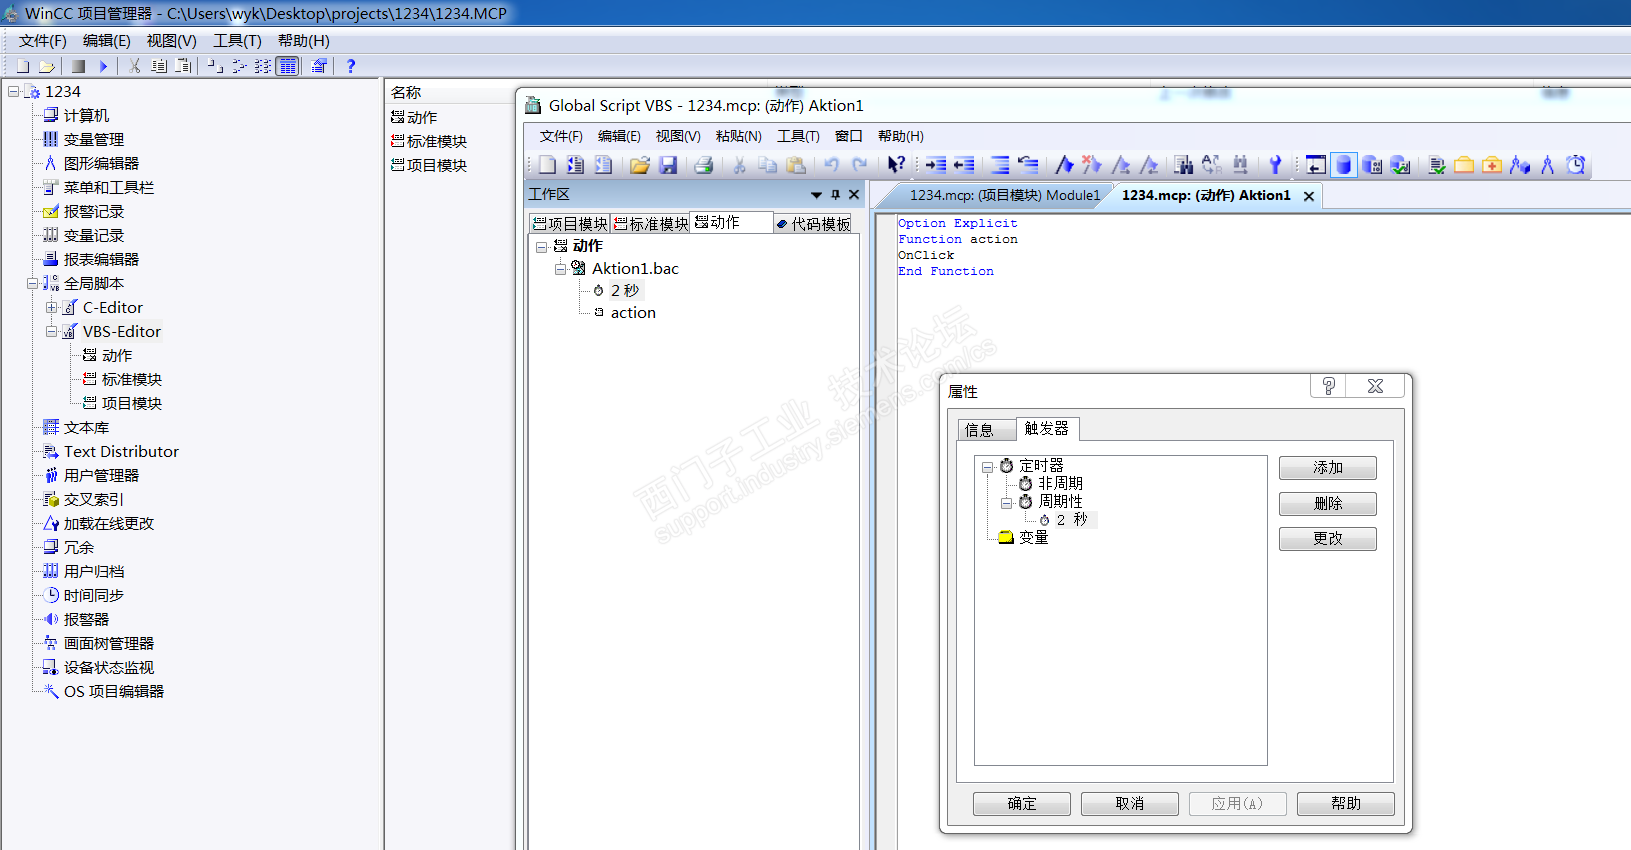The image size is (1631, 850).
Task: Print the script using the printer icon
Action: pos(704,165)
